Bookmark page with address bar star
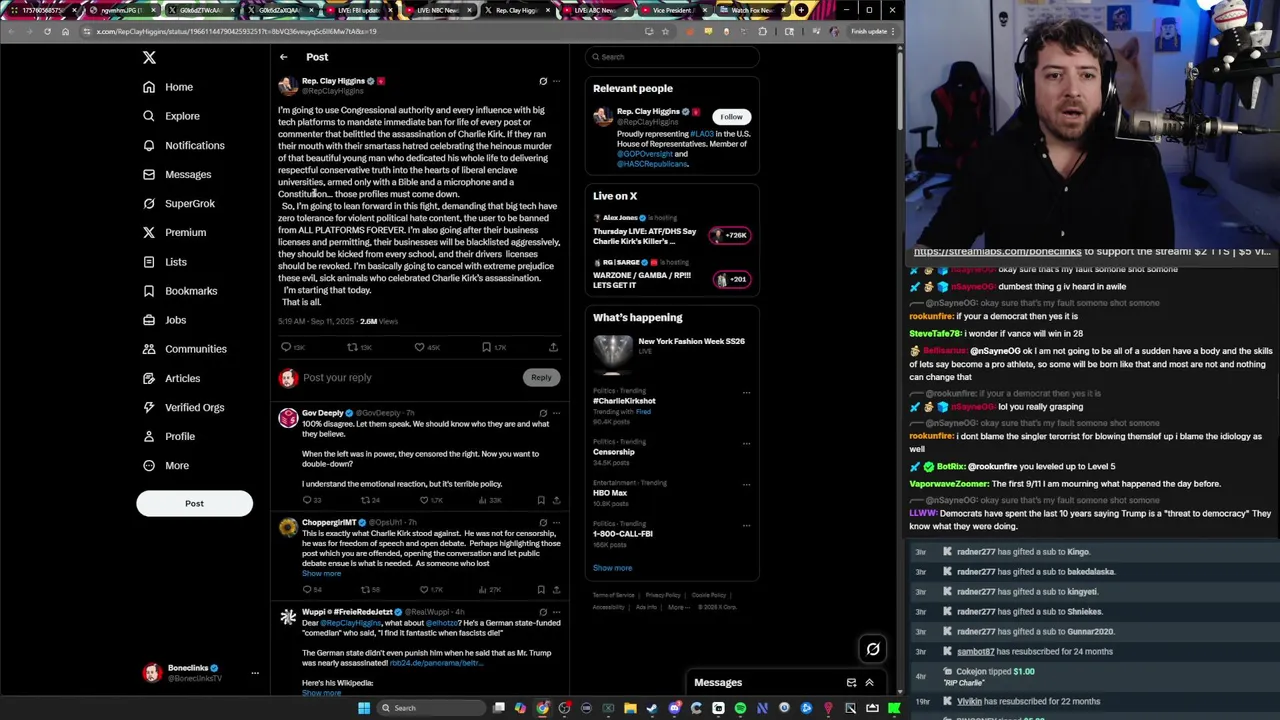Screen dimensions: 1280x720 coord(665,31)
